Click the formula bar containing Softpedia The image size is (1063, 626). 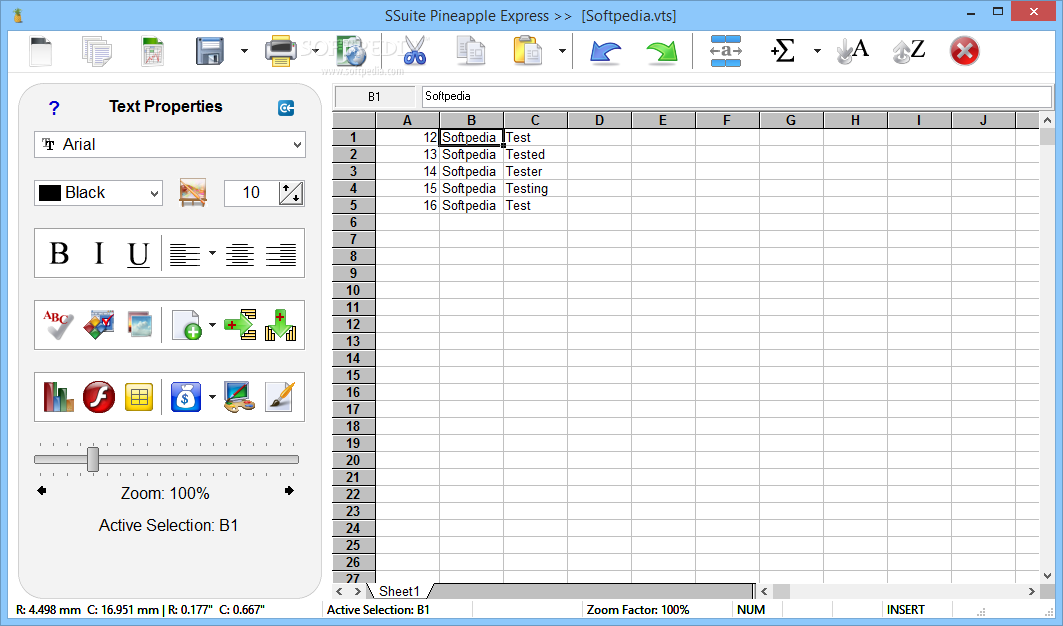coord(737,96)
